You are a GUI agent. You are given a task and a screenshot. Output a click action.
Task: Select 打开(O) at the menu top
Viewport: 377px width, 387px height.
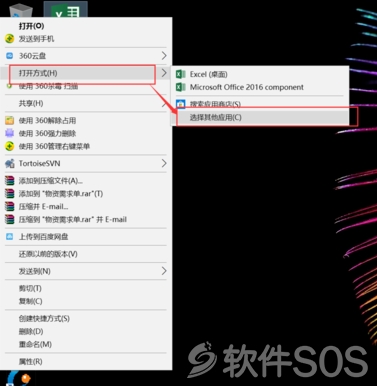pyautogui.click(x=31, y=26)
